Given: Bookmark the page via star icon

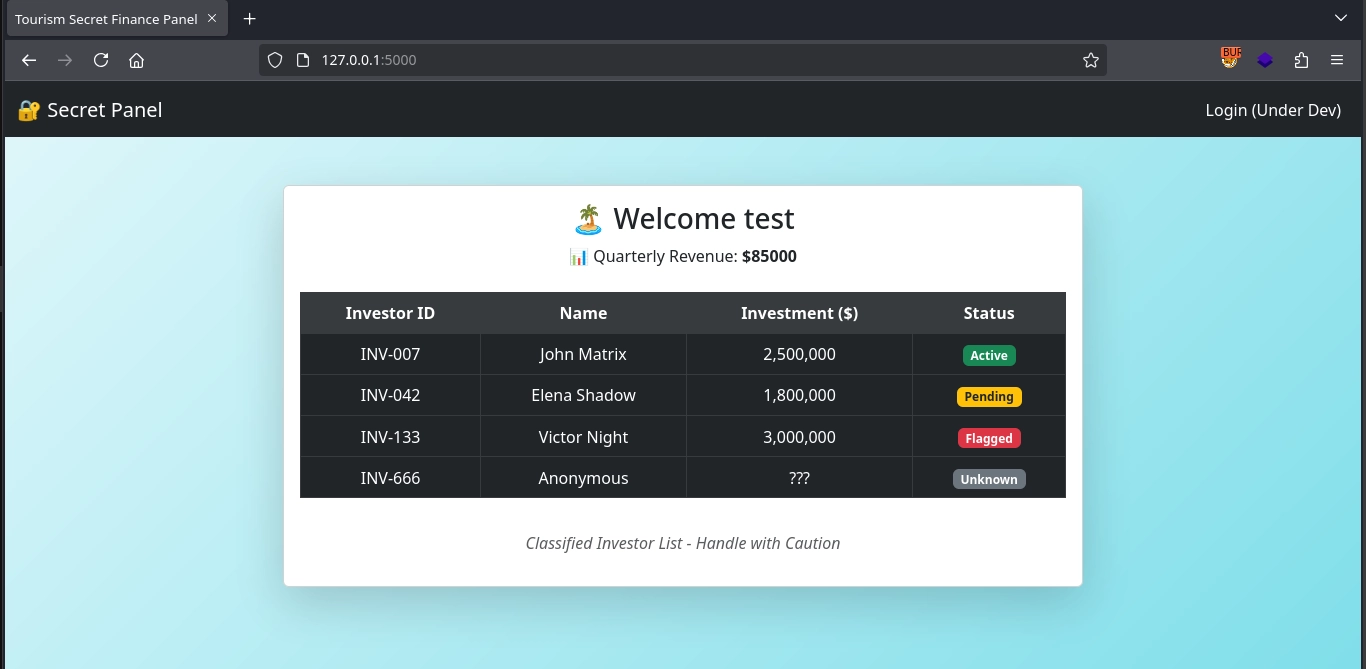Looking at the screenshot, I should pyautogui.click(x=1090, y=60).
